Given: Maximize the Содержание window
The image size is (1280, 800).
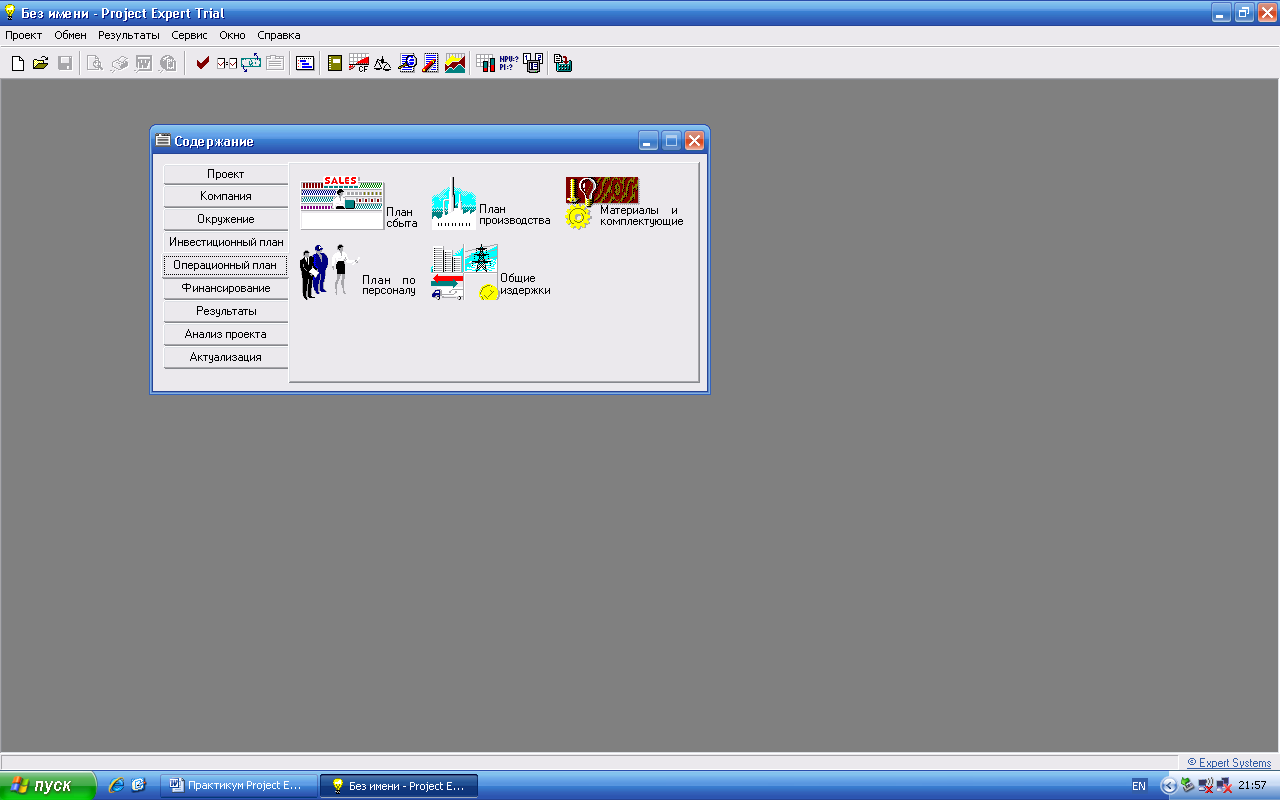Looking at the screenshot, I should click(x=671, y=141).
